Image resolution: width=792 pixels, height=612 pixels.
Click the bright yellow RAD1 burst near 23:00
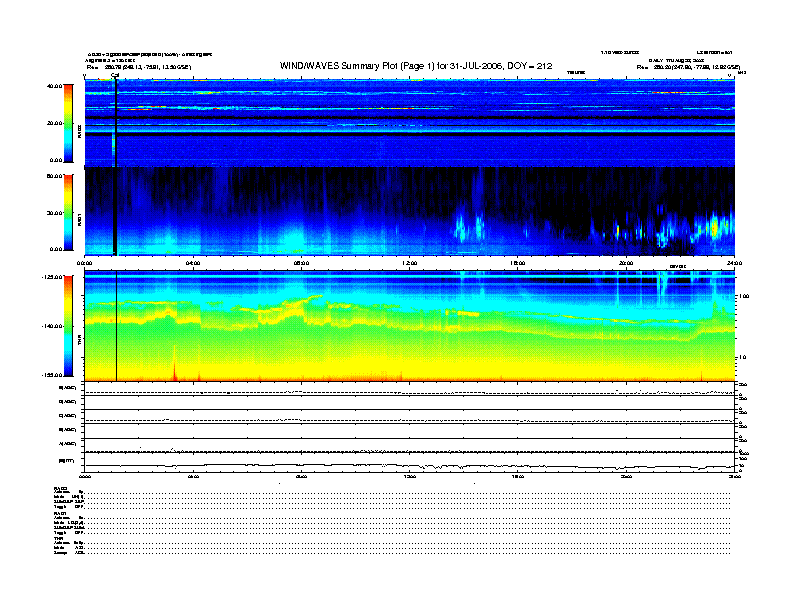(714, 226)
